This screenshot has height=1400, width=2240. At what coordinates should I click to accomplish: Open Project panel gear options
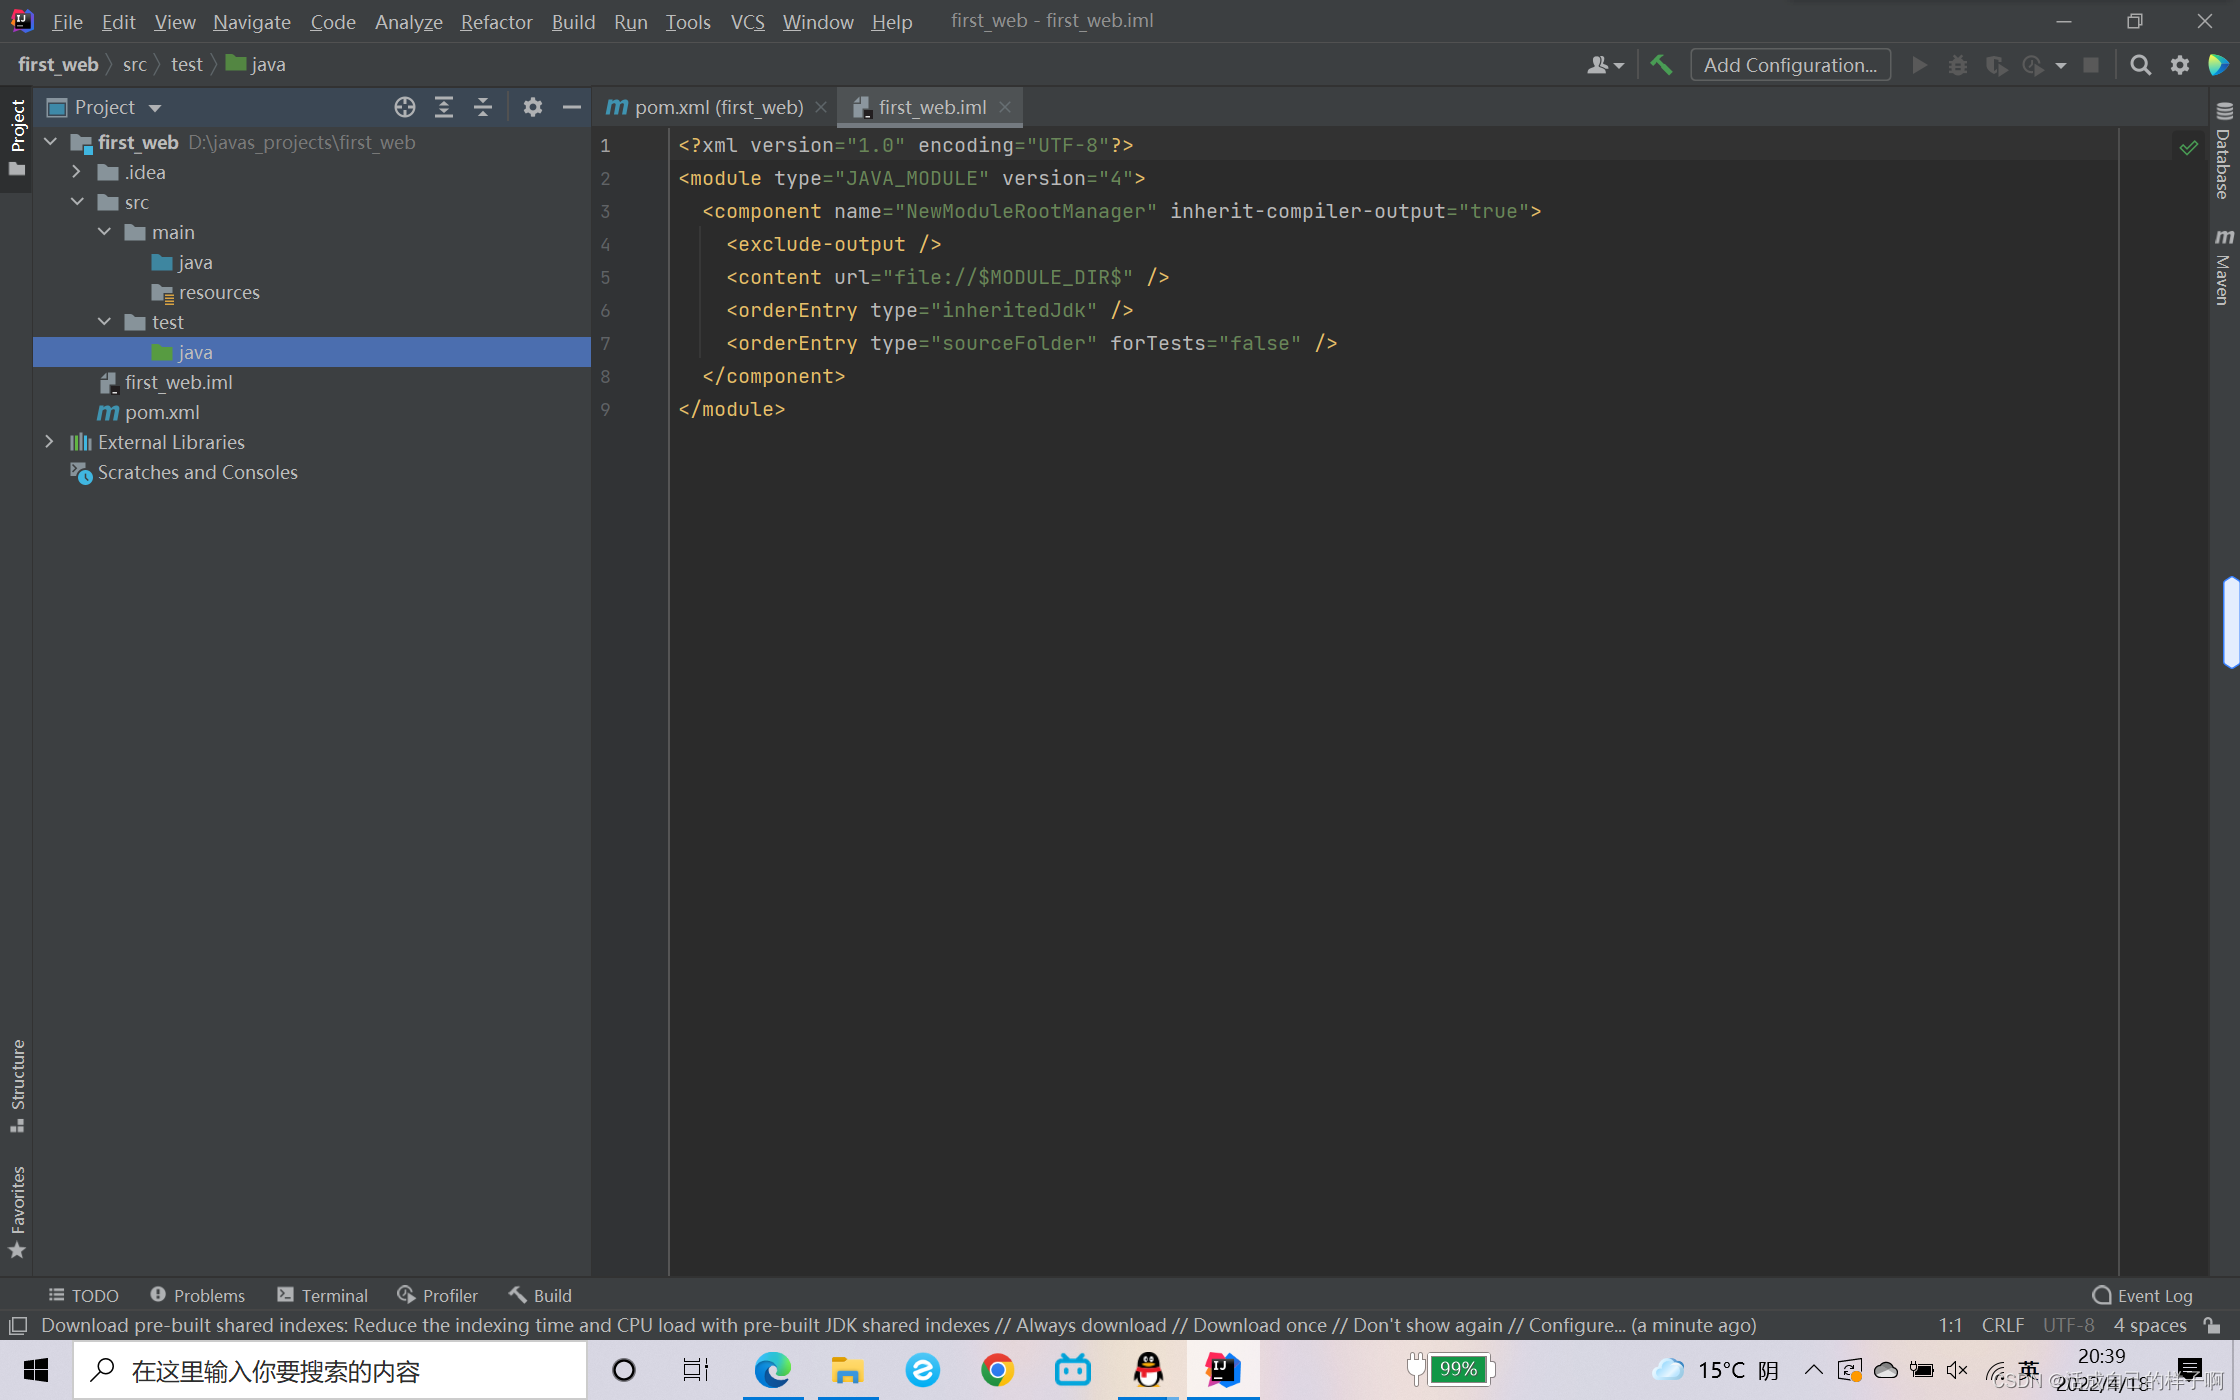point(532,107)
